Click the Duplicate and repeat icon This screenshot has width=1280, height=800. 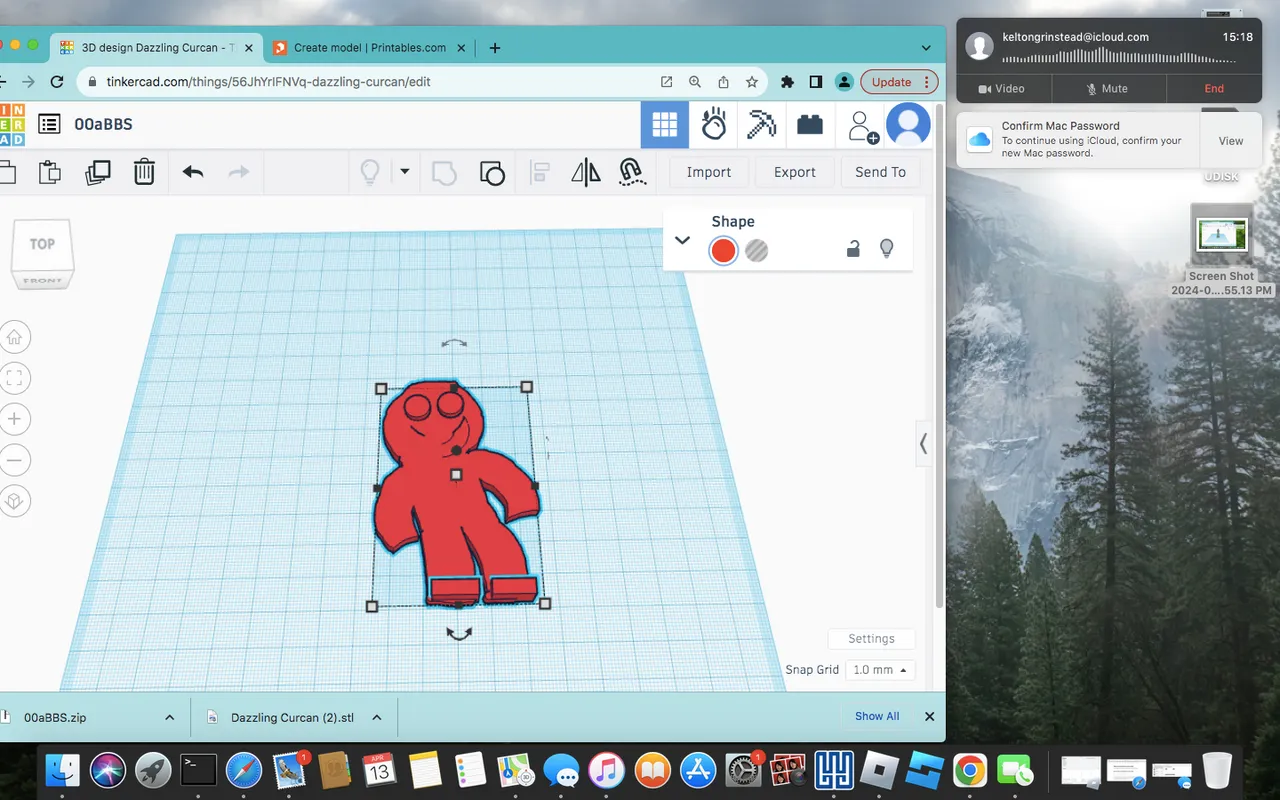98,172
